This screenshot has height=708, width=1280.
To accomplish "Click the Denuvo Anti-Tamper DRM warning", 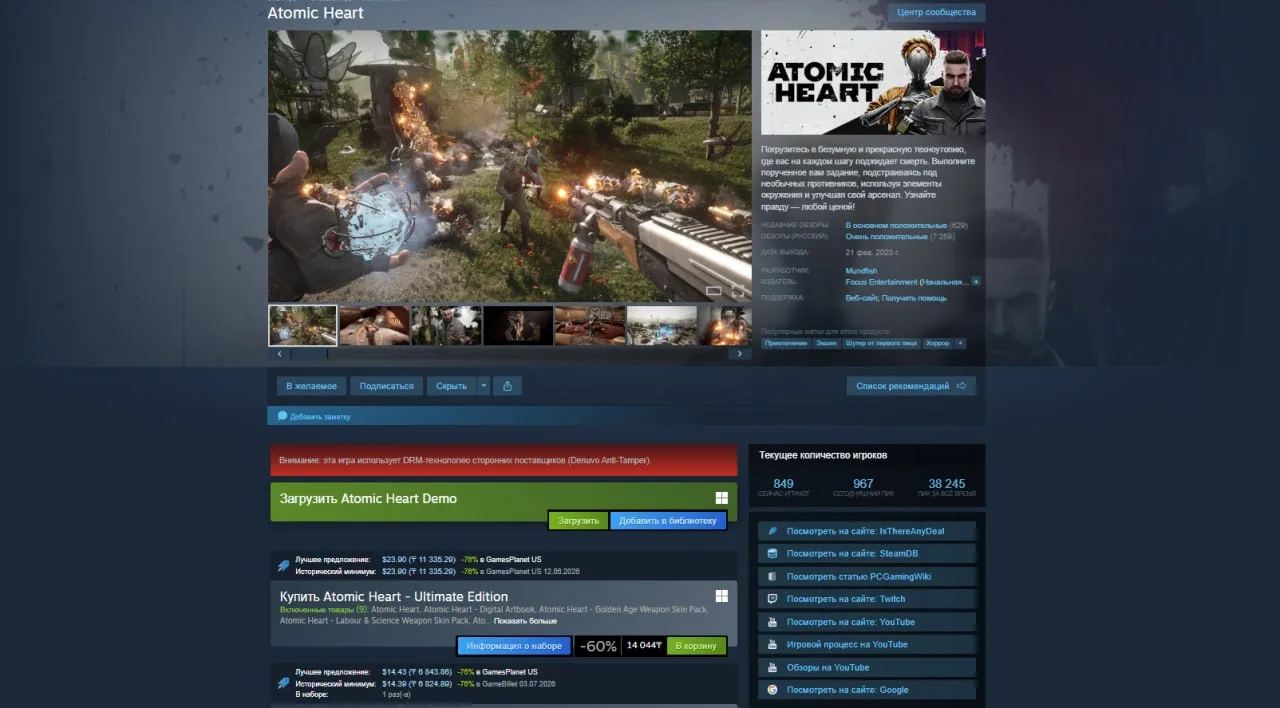I will click(x=504, y=460).
